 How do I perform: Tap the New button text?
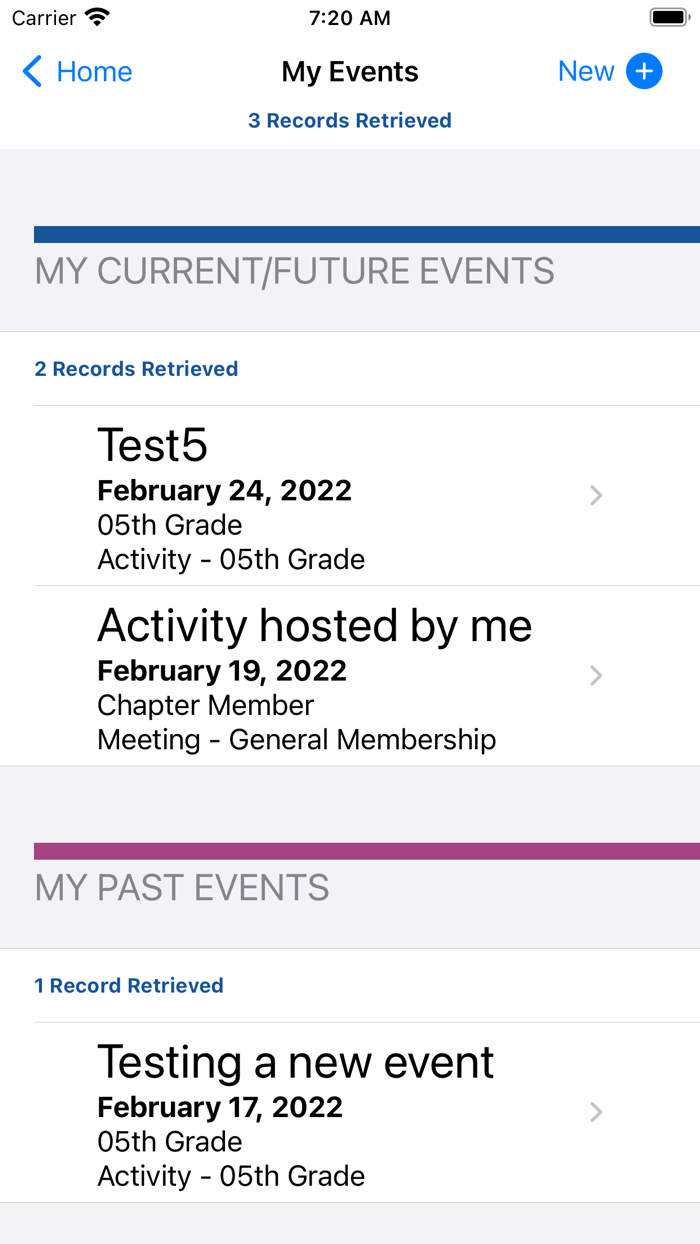click(x=586, y=72)
